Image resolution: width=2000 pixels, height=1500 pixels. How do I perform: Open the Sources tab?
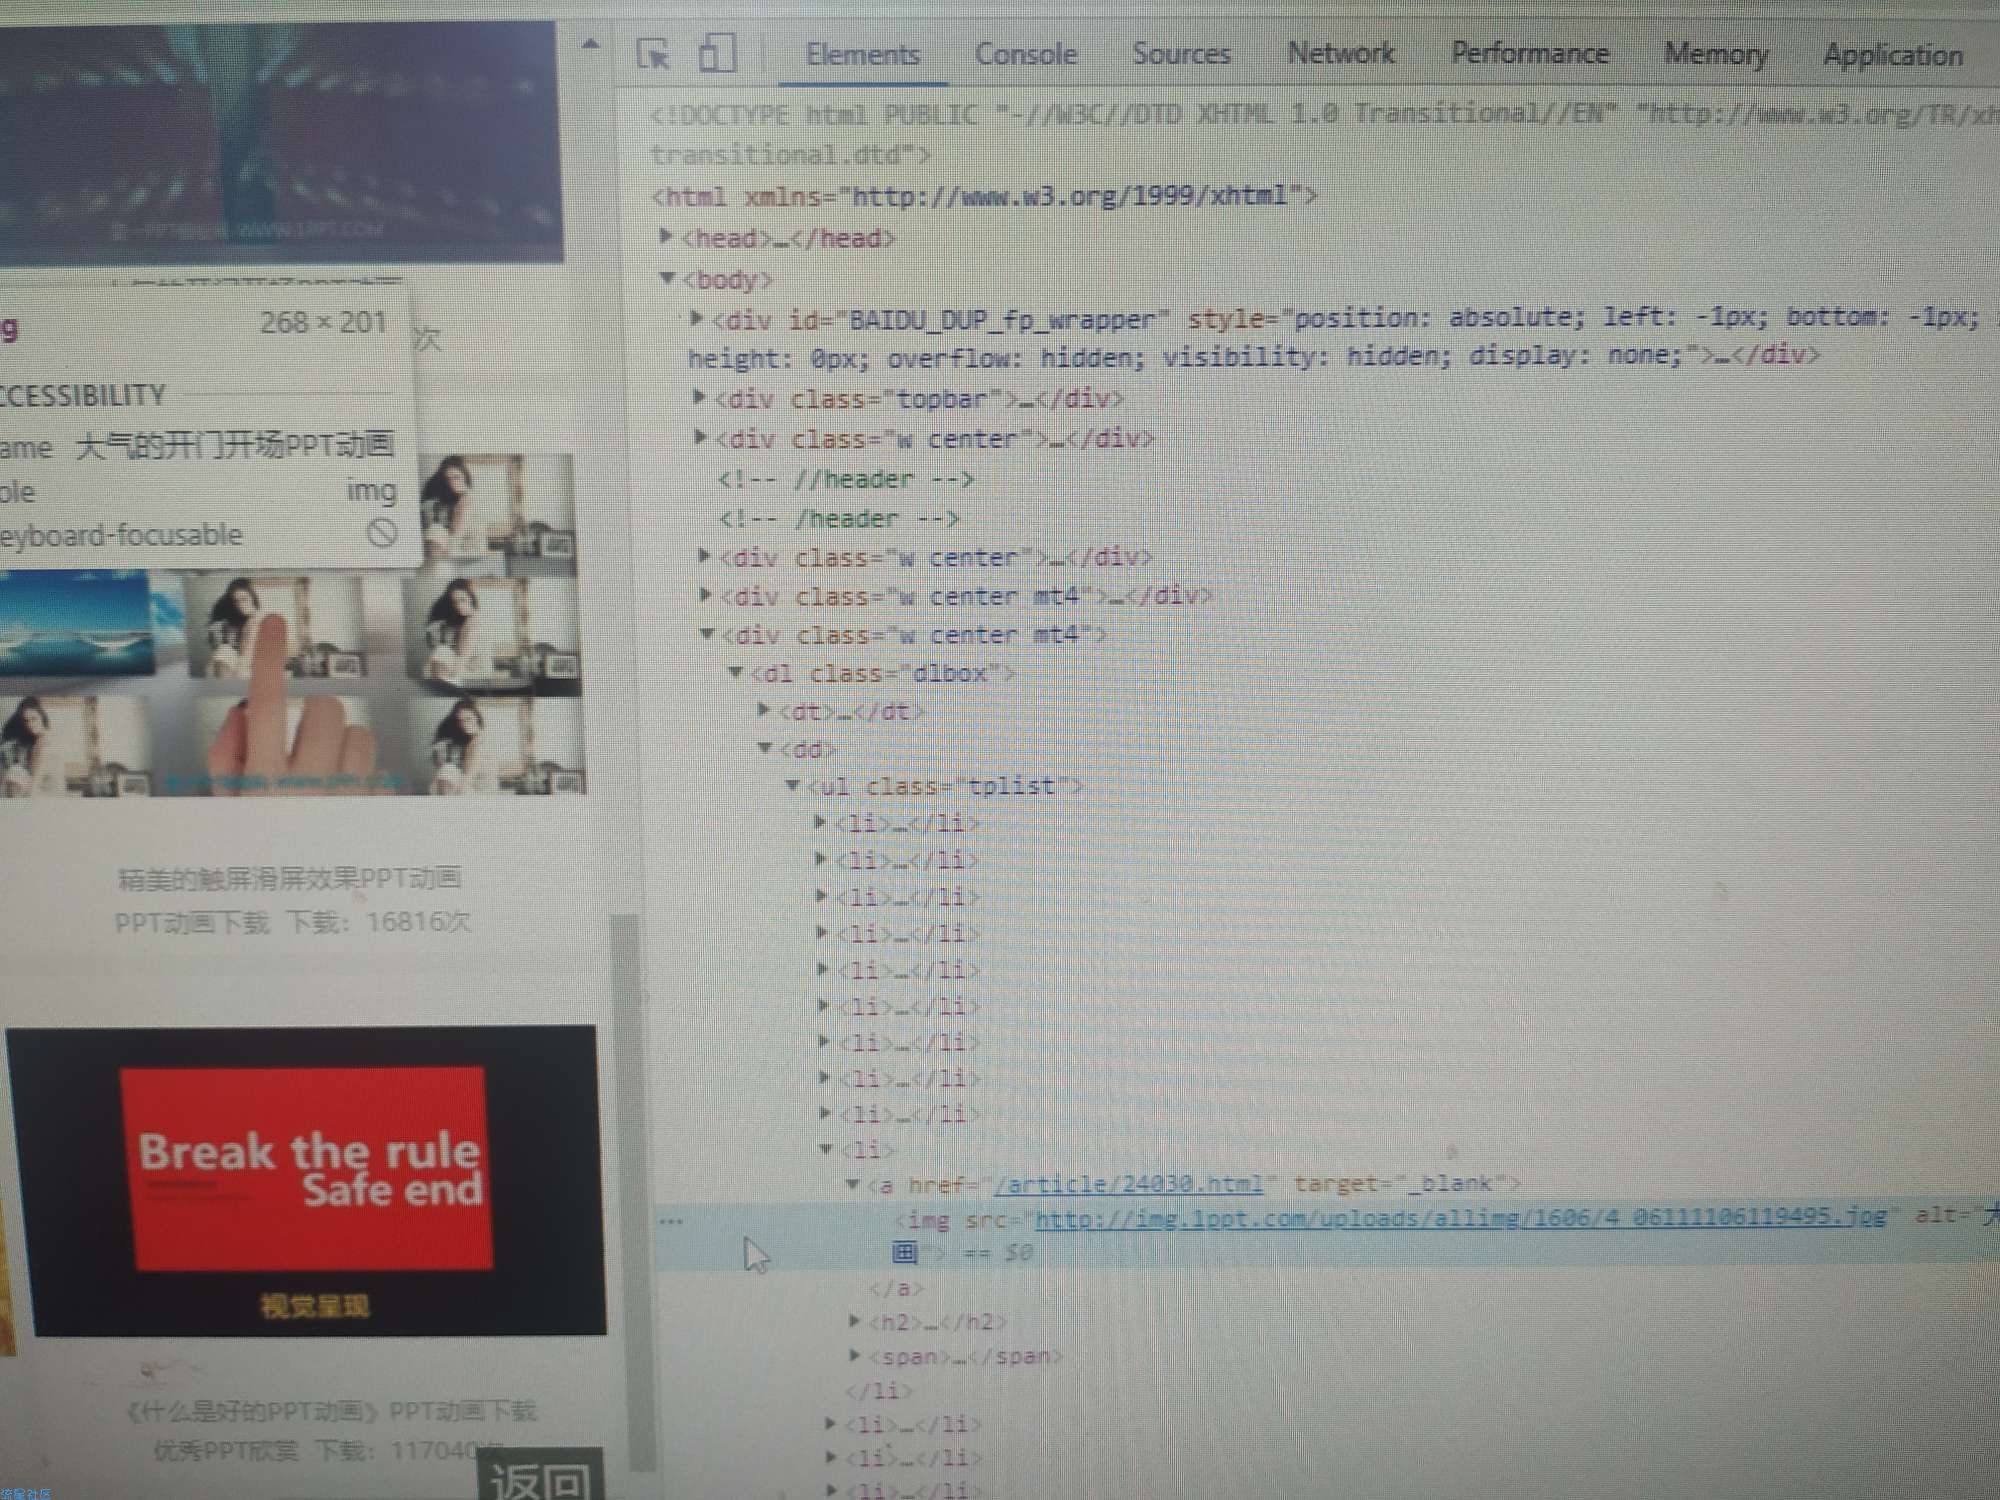tap(1180, 54)
